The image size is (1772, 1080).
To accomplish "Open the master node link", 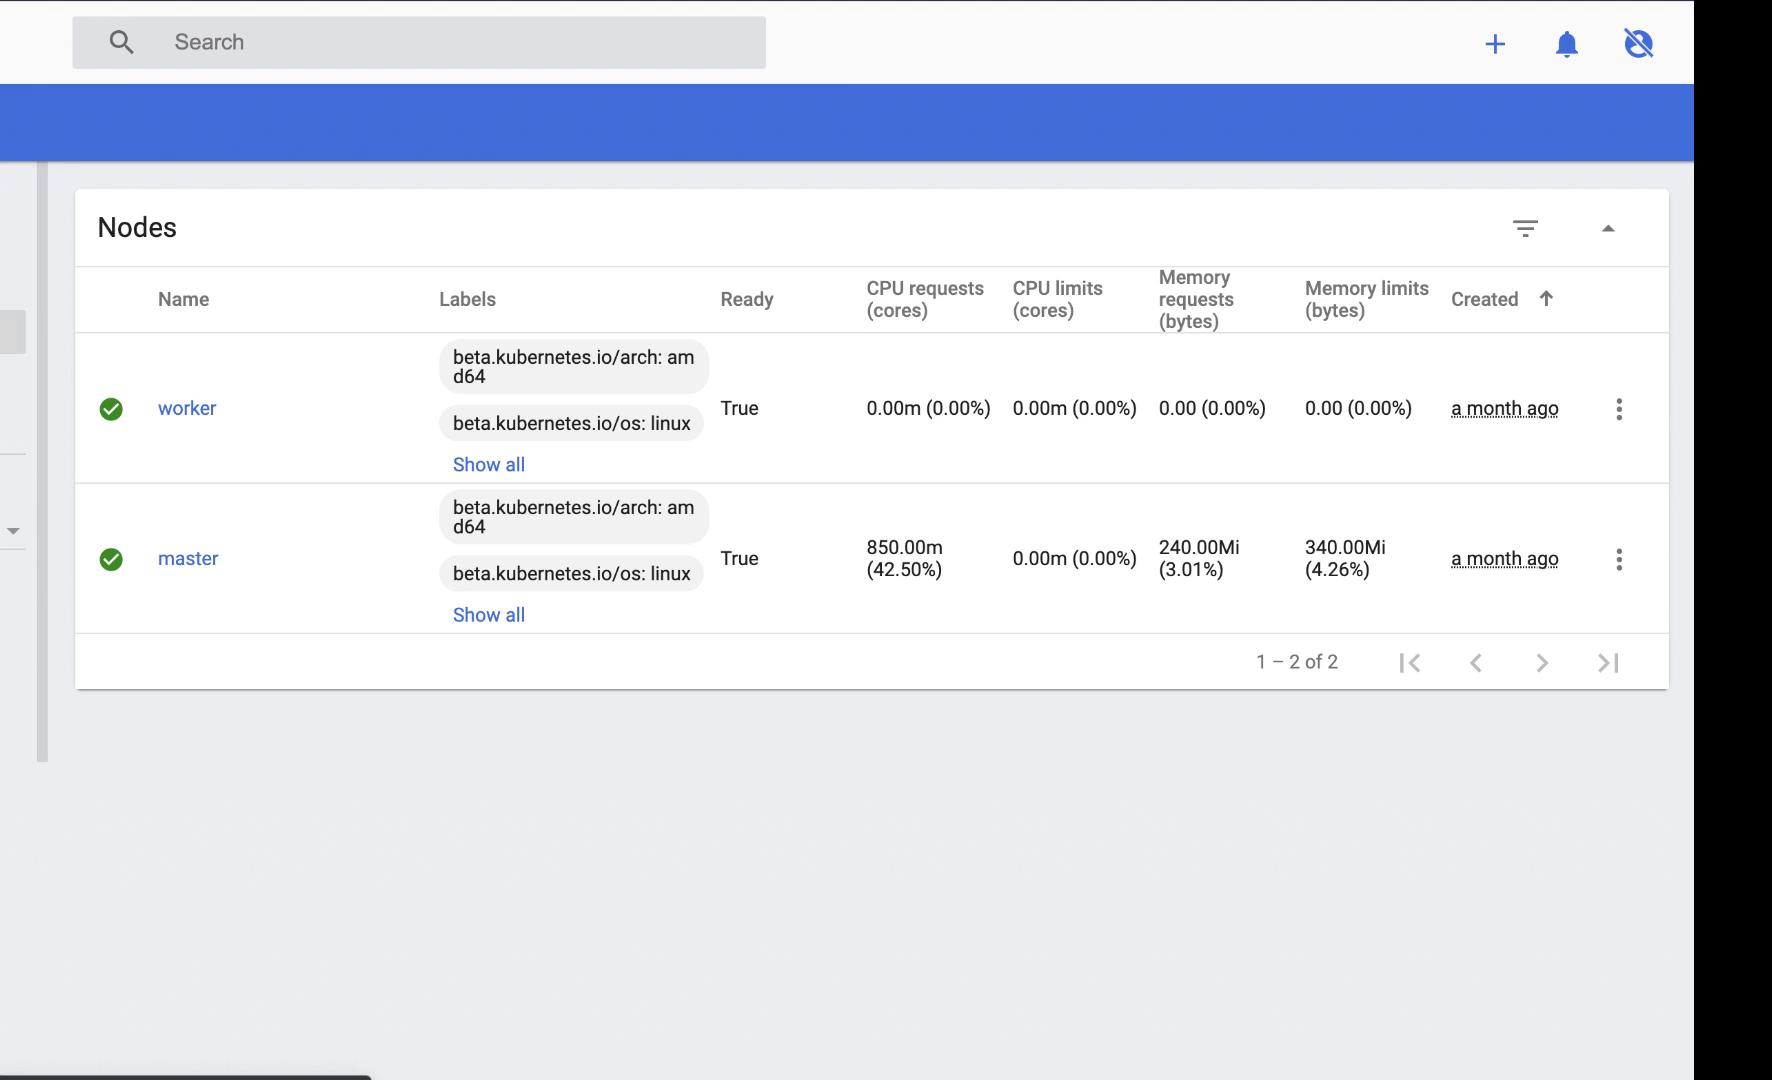I will pos(188,558).
